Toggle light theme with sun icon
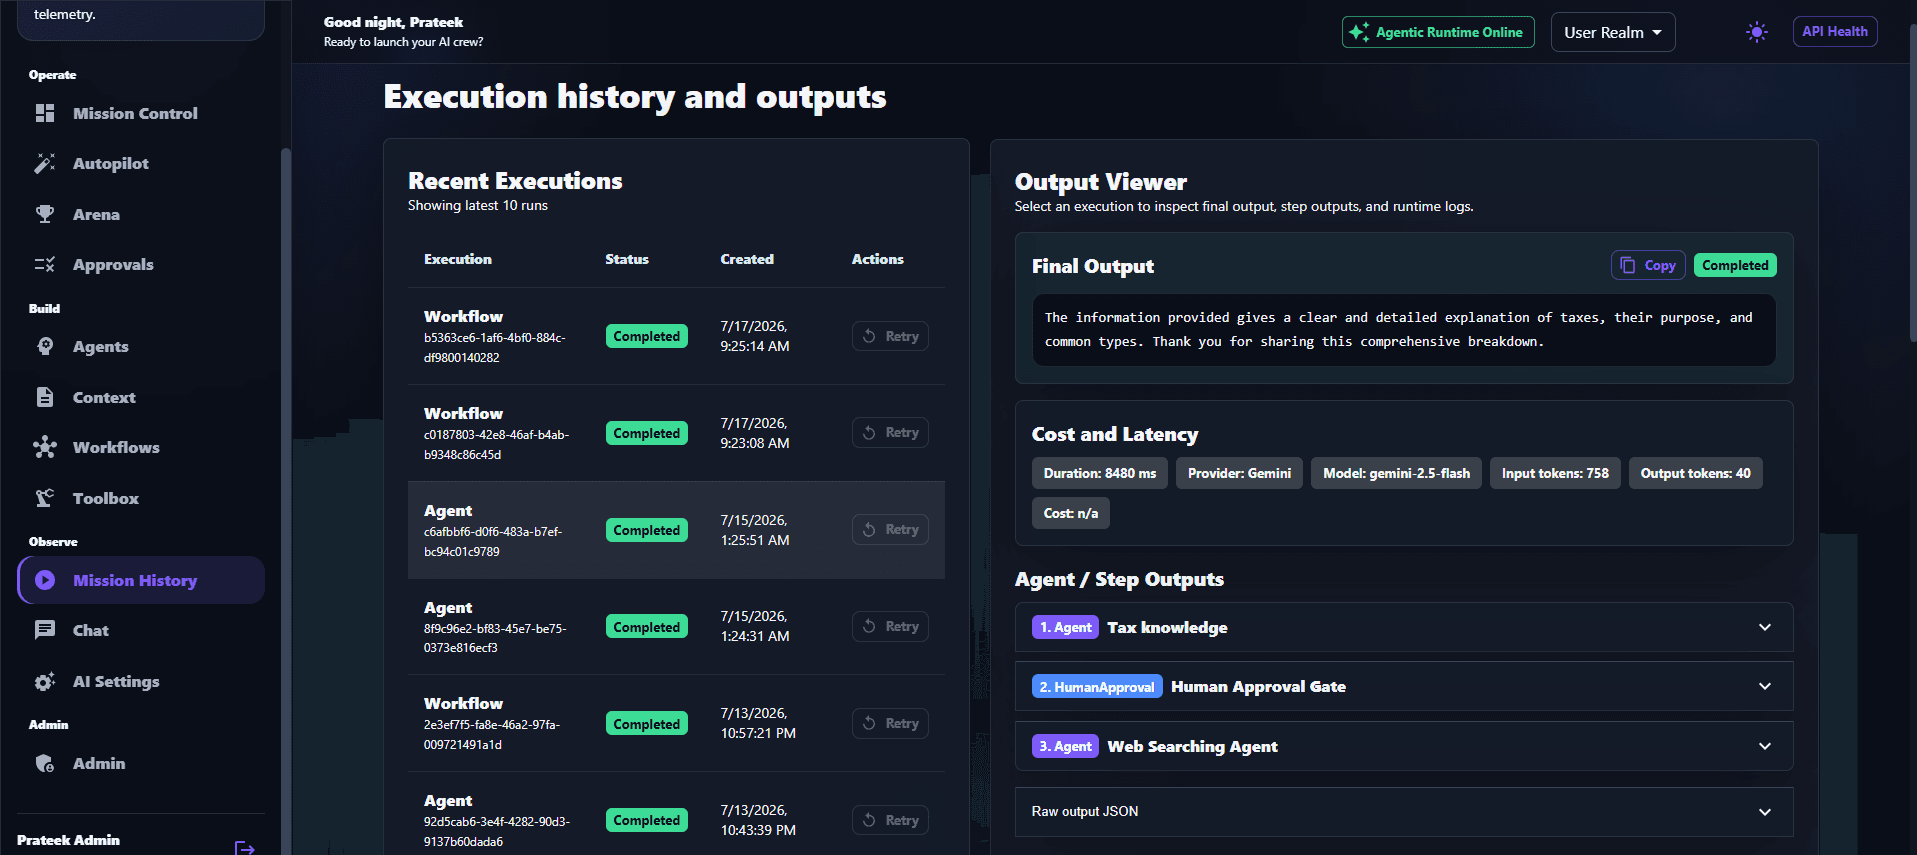This screenshot has width=1917, height=855. pos(1757,32)
